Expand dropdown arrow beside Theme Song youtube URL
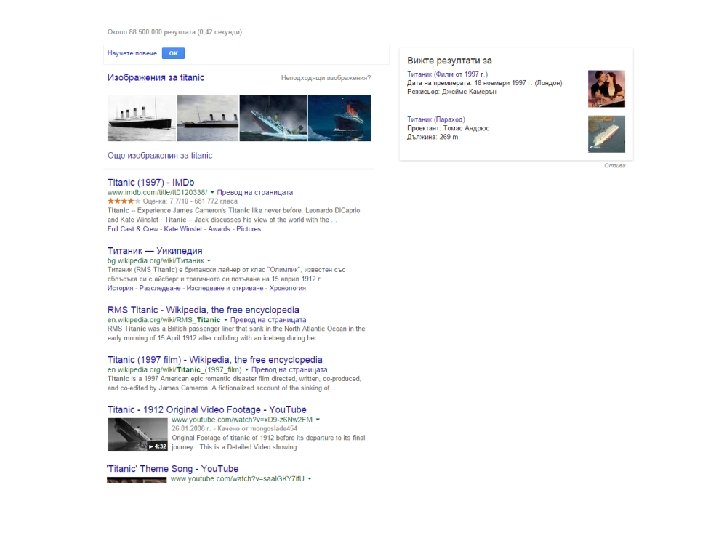 (309, 479)
